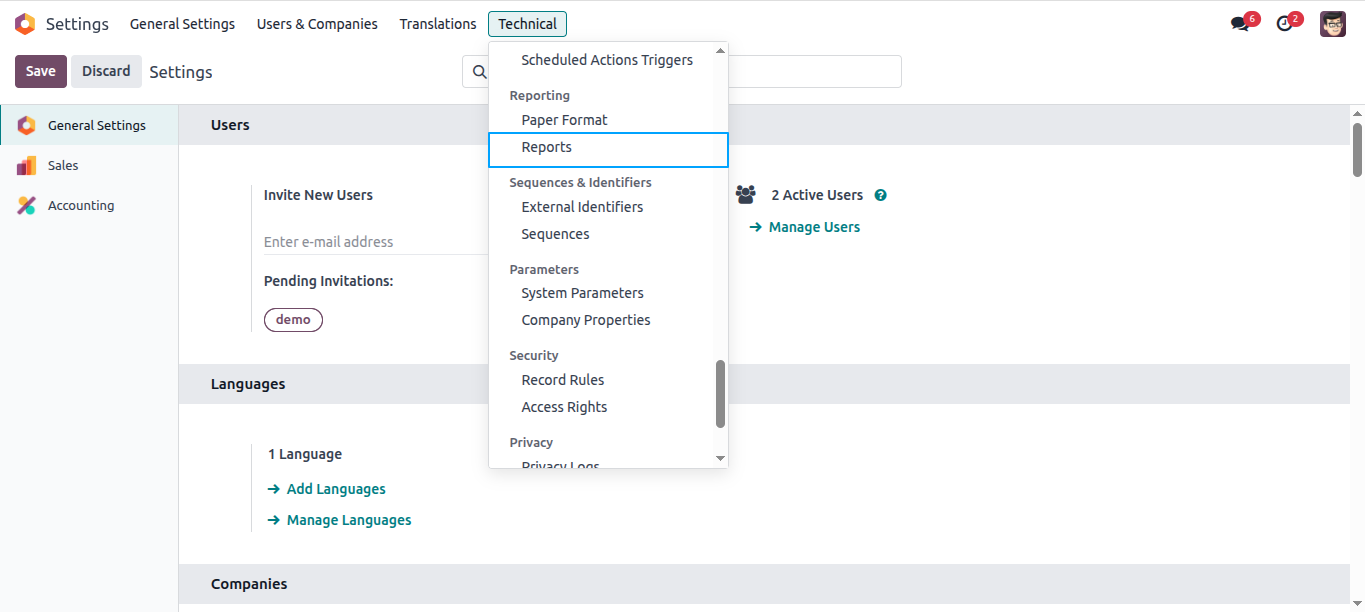Open the Manage Languages link
The width and height of the screenshot is (1365, 612).
click(339, 520)
